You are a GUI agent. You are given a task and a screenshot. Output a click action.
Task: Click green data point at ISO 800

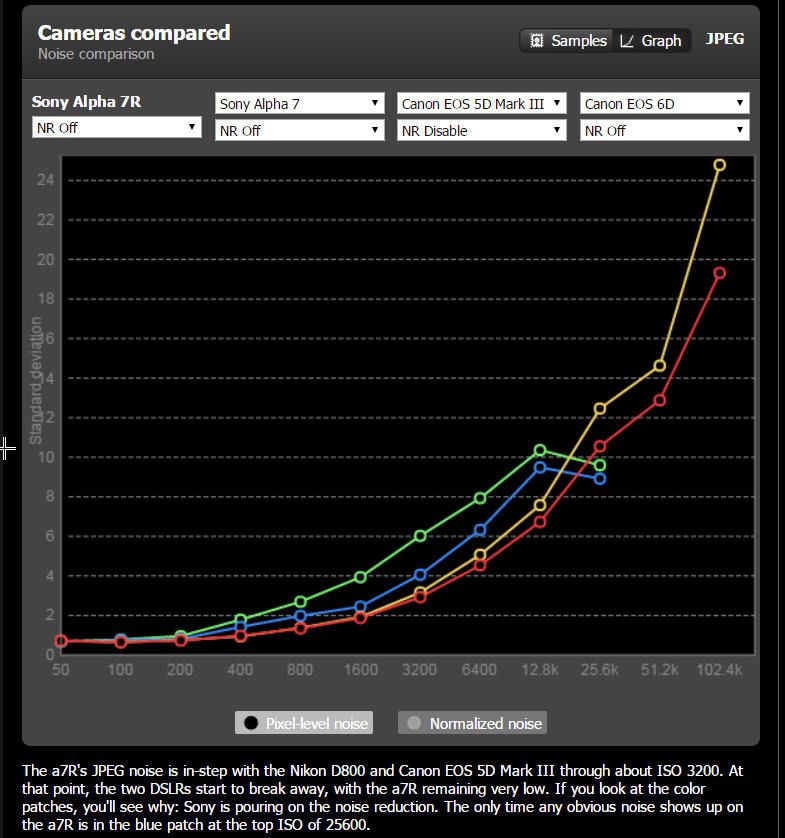point(301,602)
